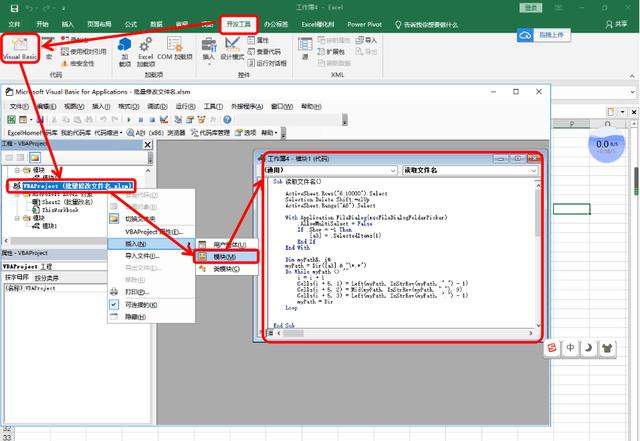The height and width of the screenshot is (441, 640).
Task: Open COM 加载项 in ribbon
Action: pyautogui.click(x=175, y=49)
